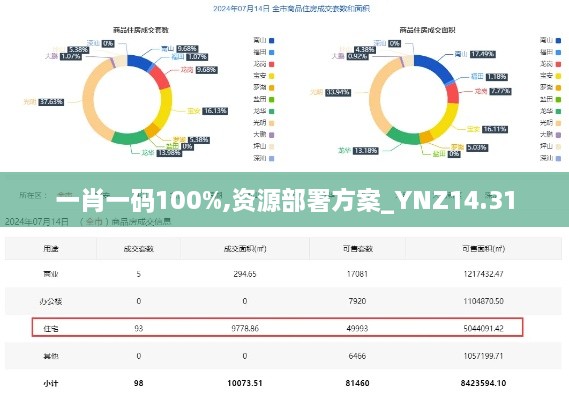The width and height of the screenshot is (569, 400).
Task: Toggle 深汕 legend entry in 成交面积 chart
Action: (550, 158)
